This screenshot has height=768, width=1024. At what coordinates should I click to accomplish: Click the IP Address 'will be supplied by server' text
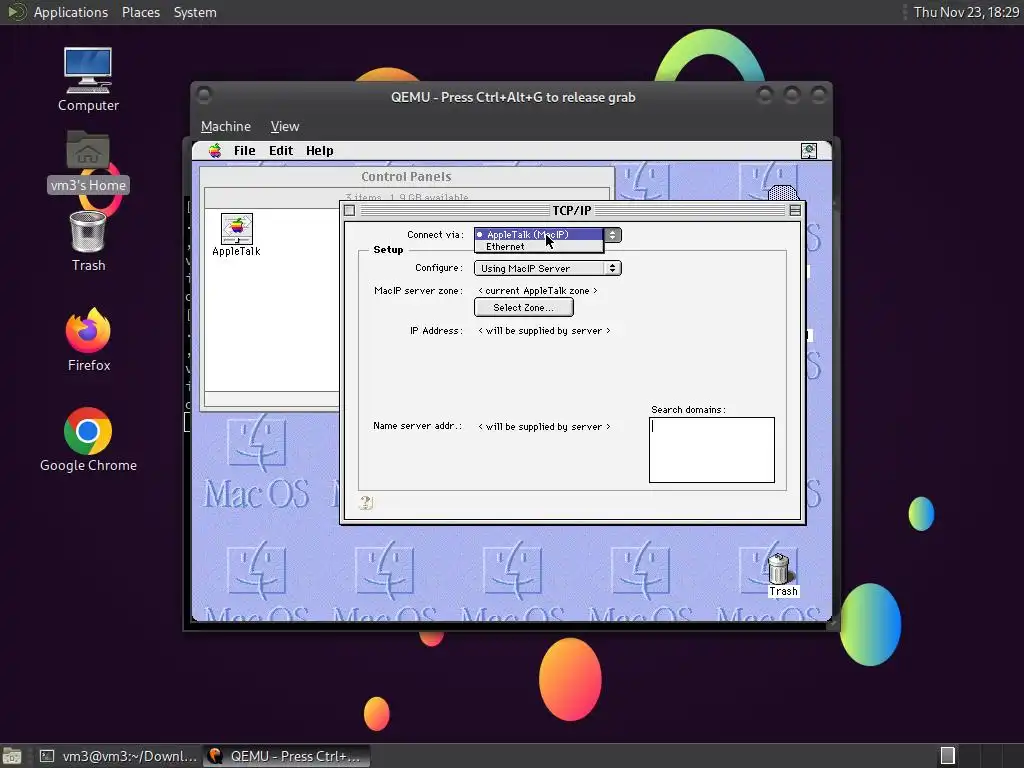(545, 331)
